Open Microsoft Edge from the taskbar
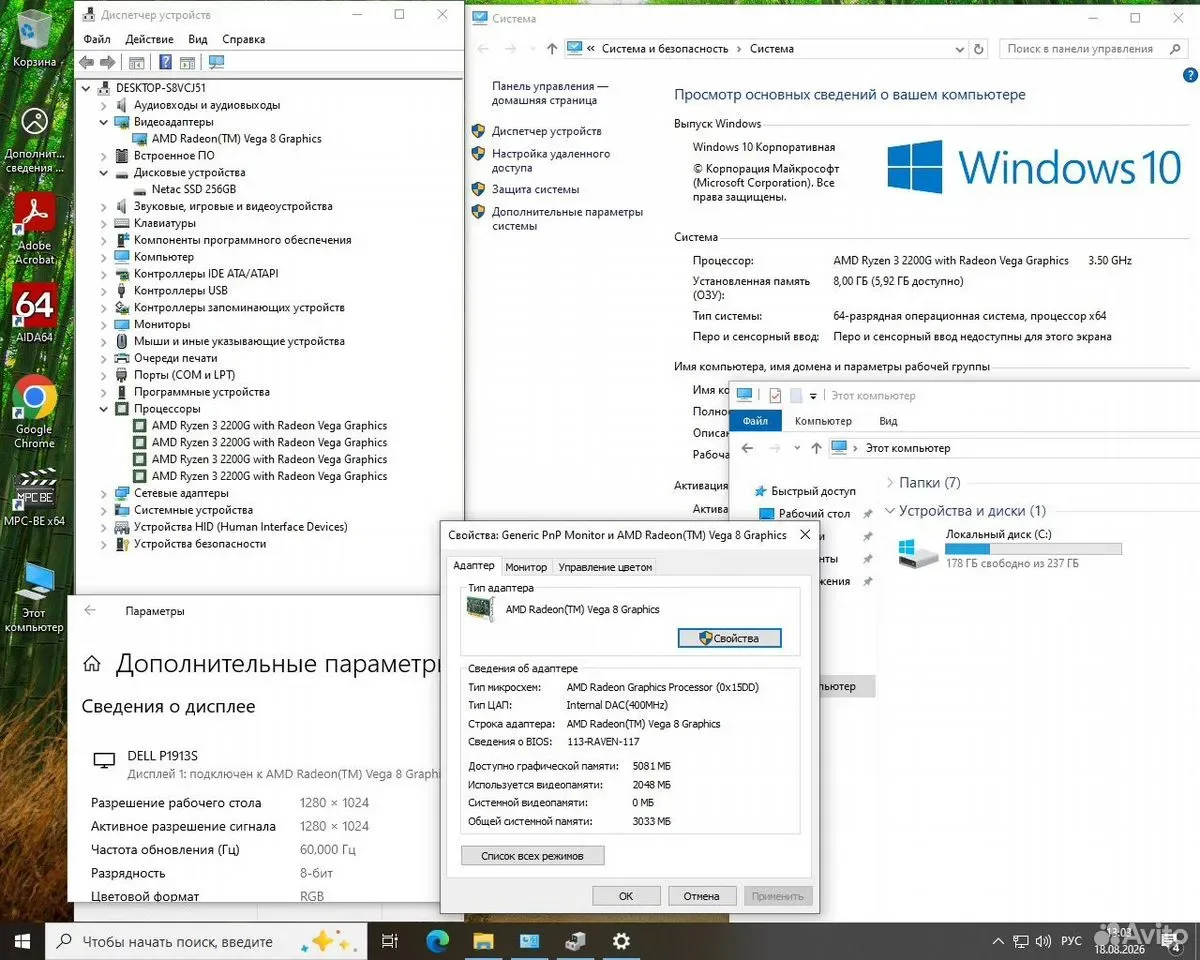The height and width of the screenshot is (960, 1200). tap(437, 941)
